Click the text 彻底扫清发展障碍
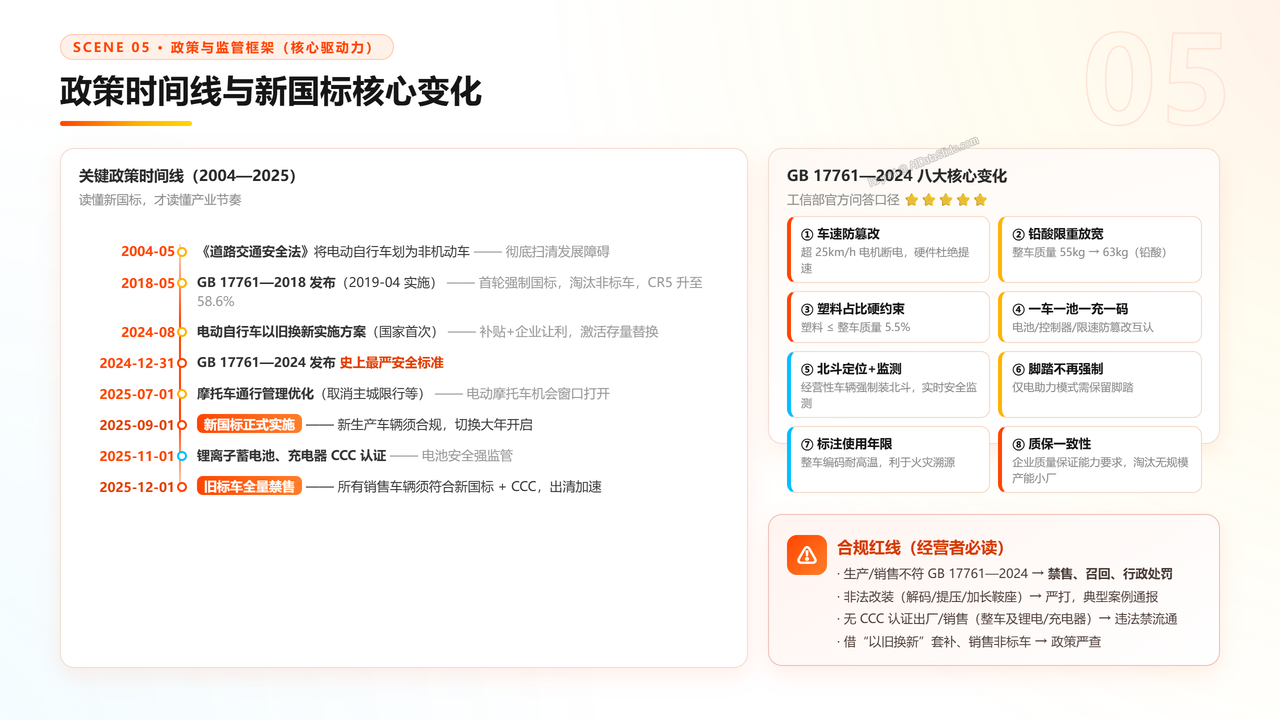 [x=557, y=252]
